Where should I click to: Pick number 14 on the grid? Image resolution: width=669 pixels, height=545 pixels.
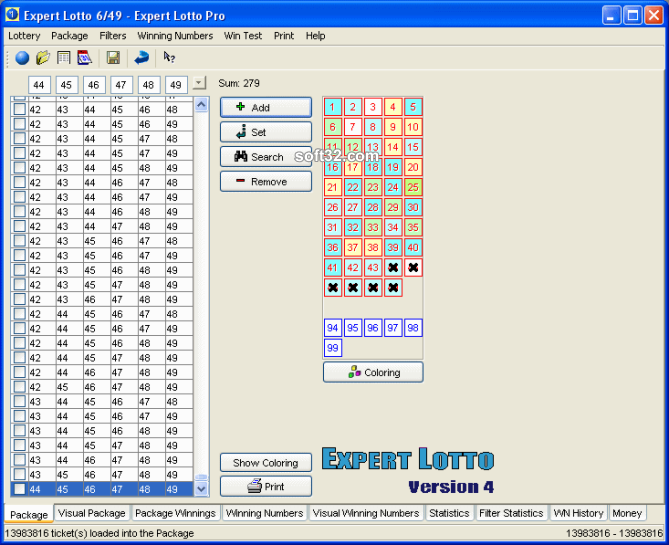click(393, 147)
